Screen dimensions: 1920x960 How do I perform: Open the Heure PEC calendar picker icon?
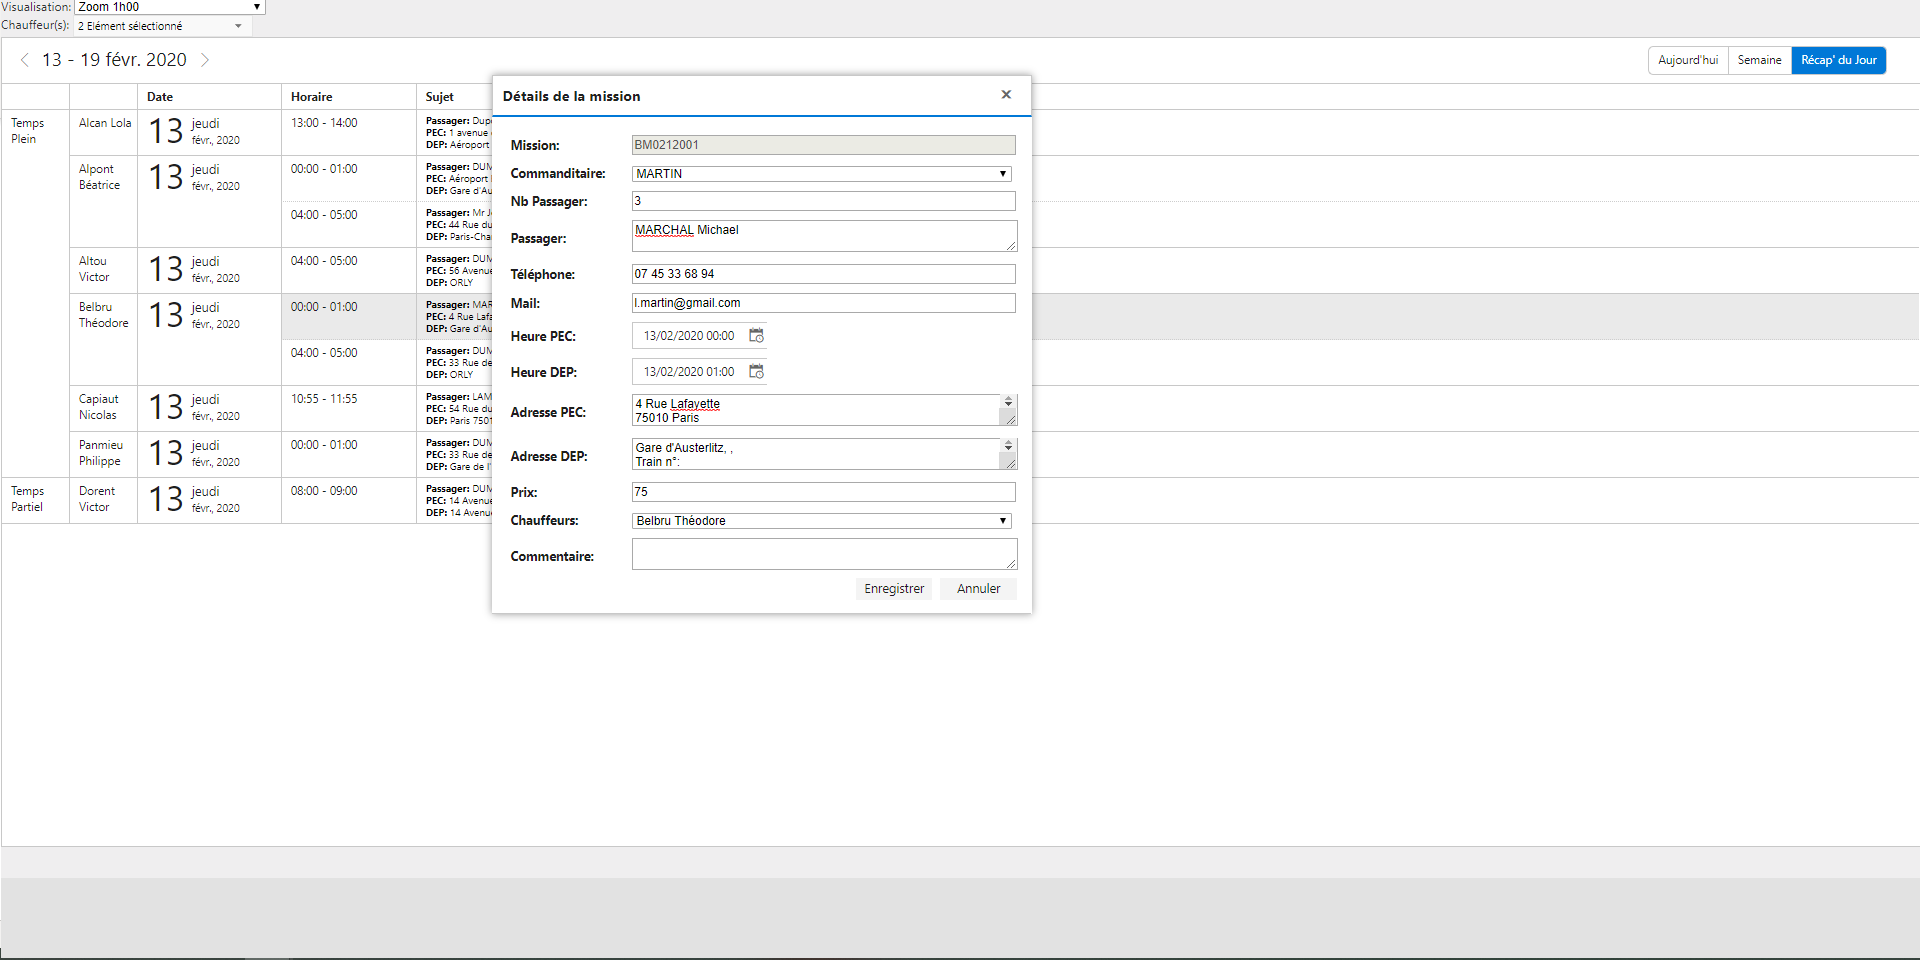(x=756, y=336)
